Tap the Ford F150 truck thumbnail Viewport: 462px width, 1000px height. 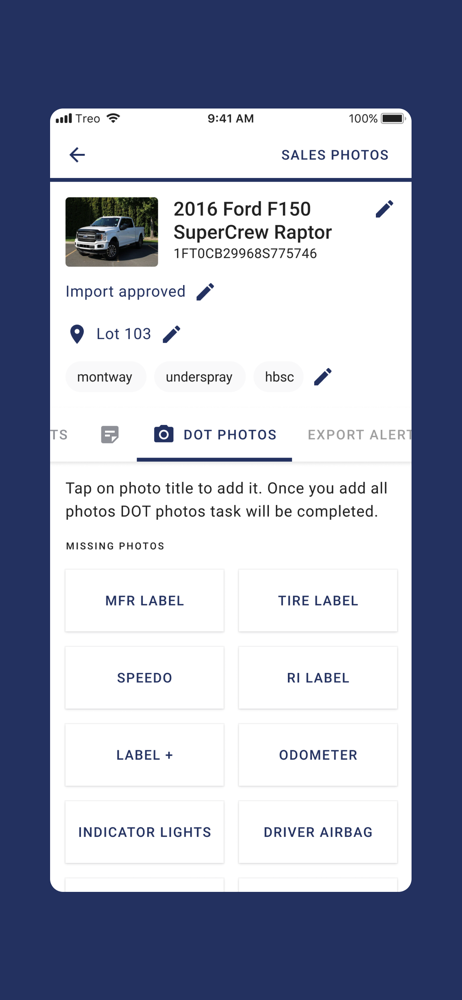112,232
